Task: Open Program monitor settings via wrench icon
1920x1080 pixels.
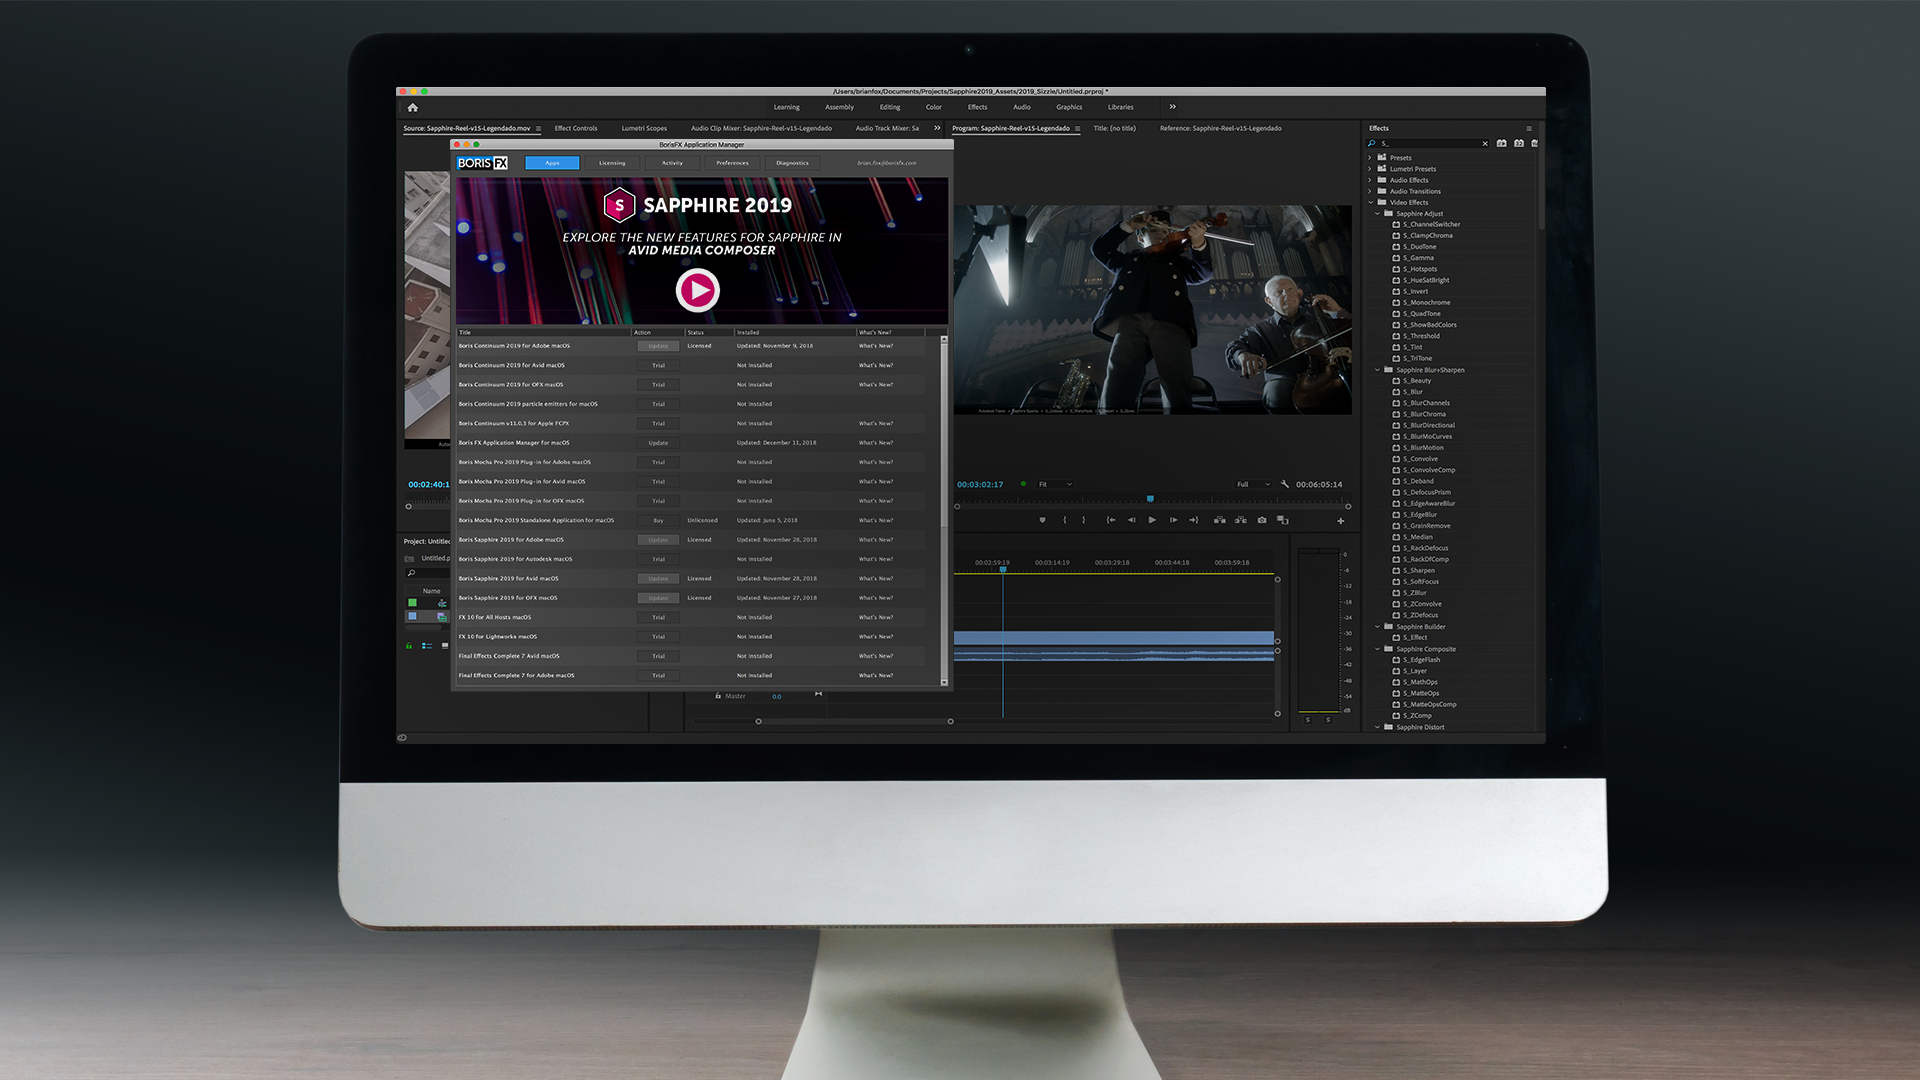Action: [x=1285, y=484]
